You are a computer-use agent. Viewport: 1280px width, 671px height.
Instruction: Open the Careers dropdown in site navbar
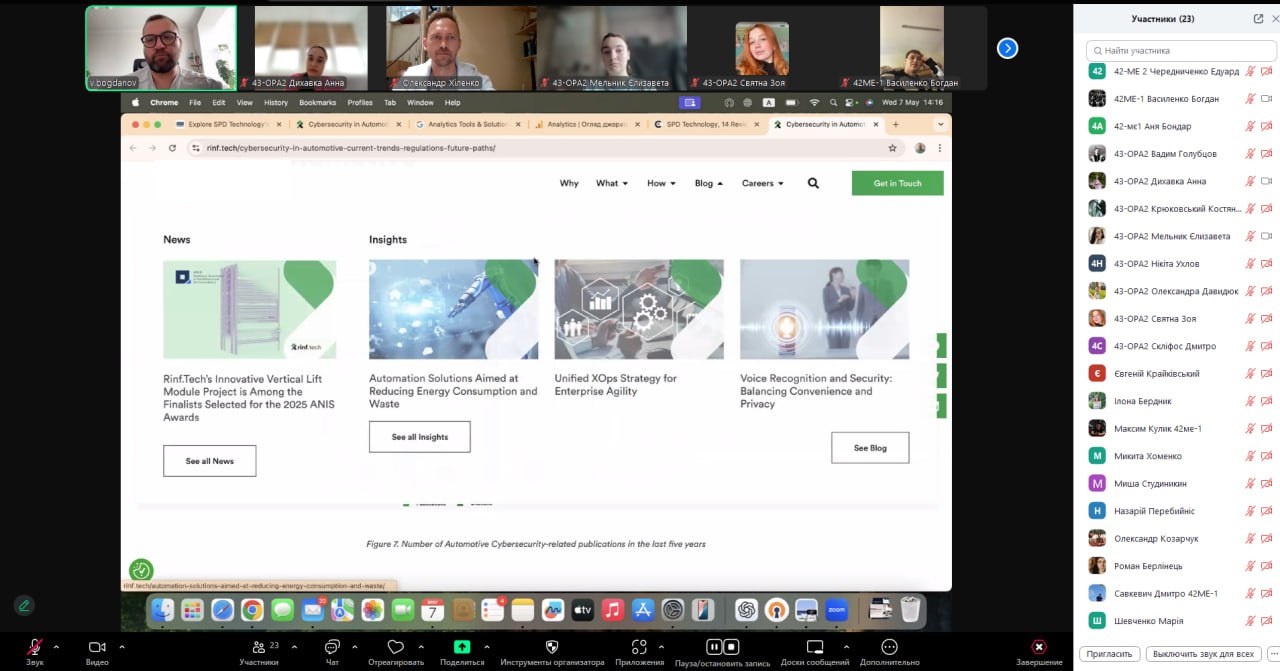(763, 183)
